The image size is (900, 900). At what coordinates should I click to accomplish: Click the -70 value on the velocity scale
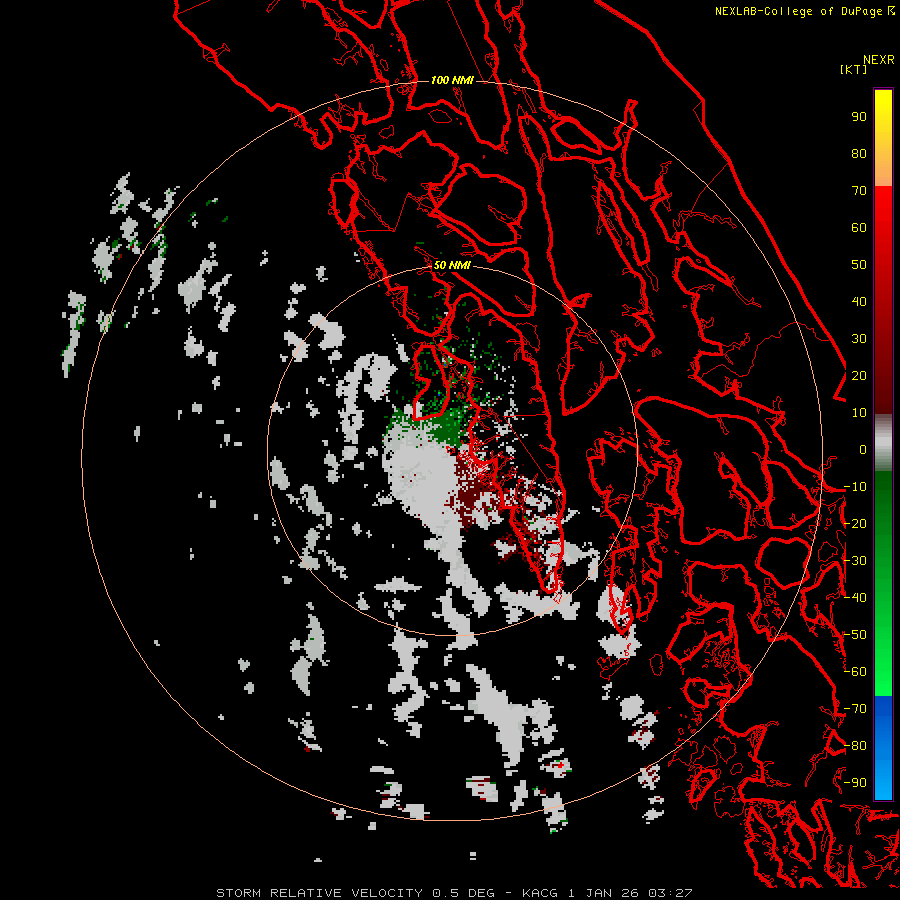855,709
